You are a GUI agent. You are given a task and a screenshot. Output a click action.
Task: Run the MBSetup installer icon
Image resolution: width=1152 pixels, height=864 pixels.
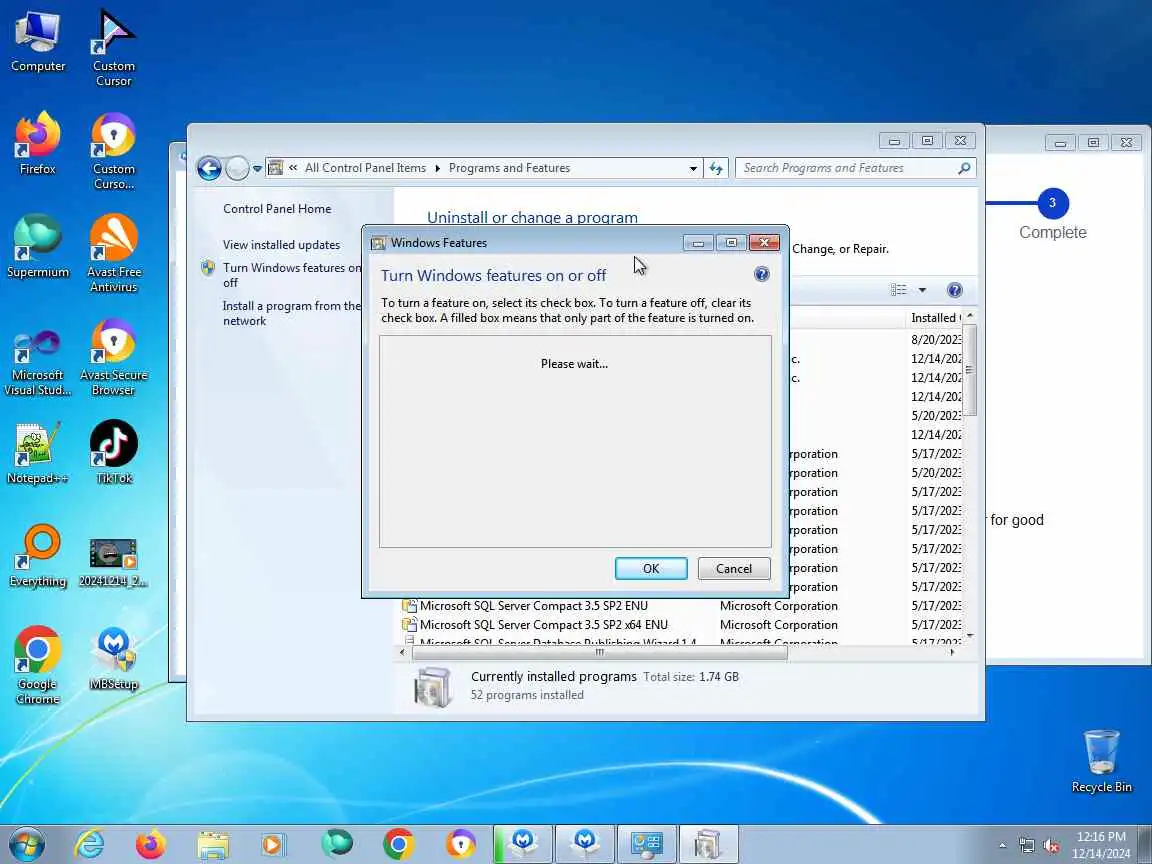tap(113, 659)
